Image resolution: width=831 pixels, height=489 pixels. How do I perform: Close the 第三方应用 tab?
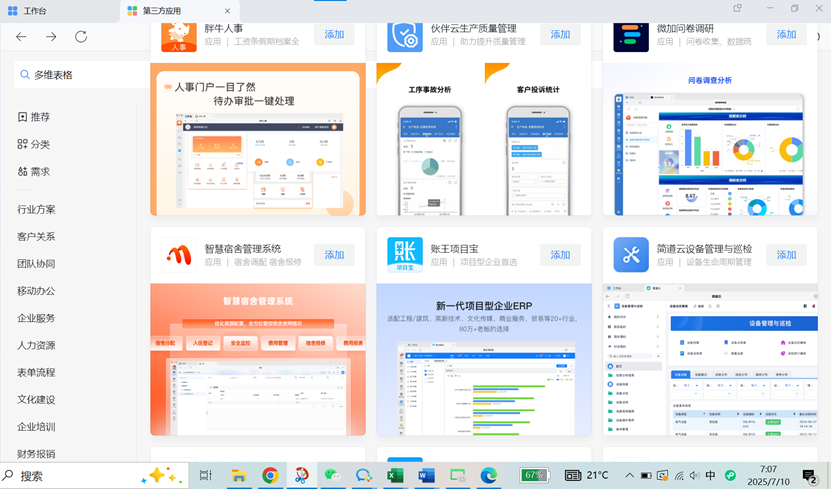click(x=227, y=11)
